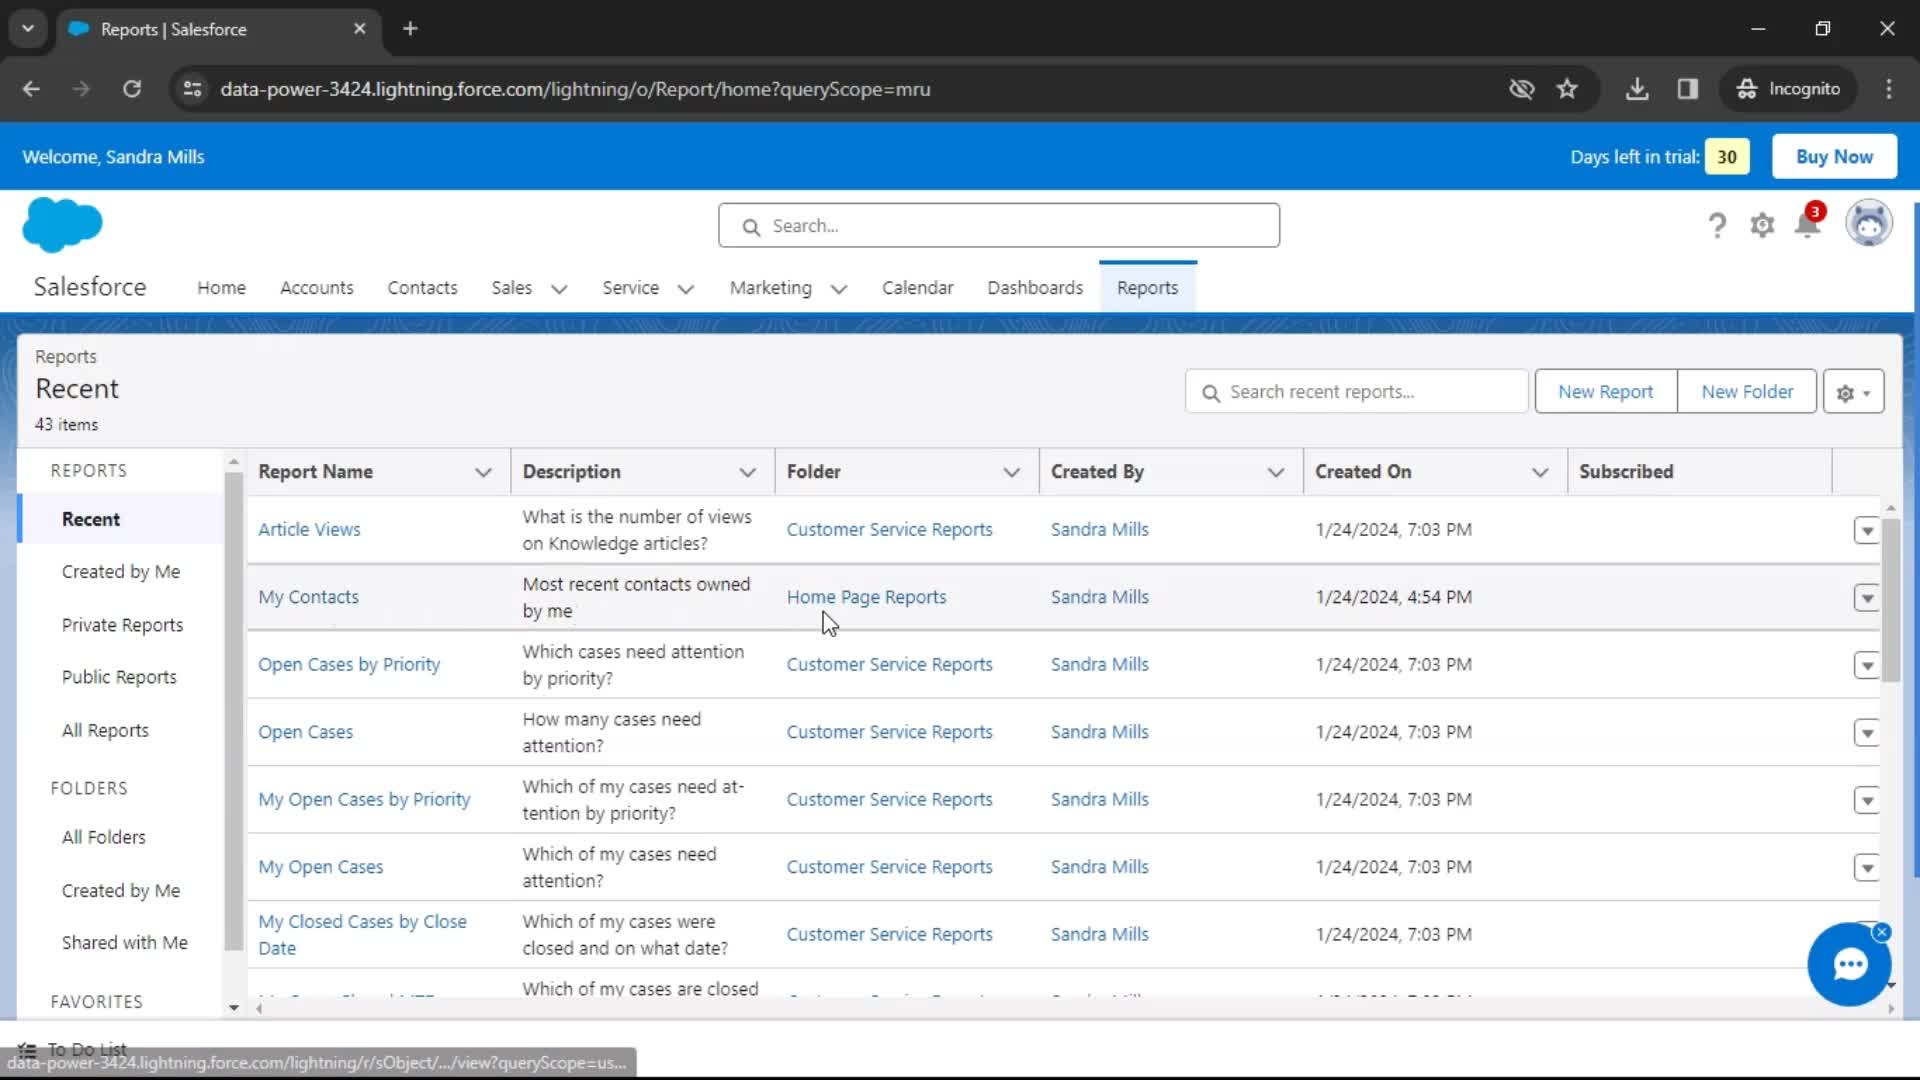Open the list view settings gear dropdown
Image resolution: width=1920 pixels, height=1080 pixels.
click(x=1853, y=392)
